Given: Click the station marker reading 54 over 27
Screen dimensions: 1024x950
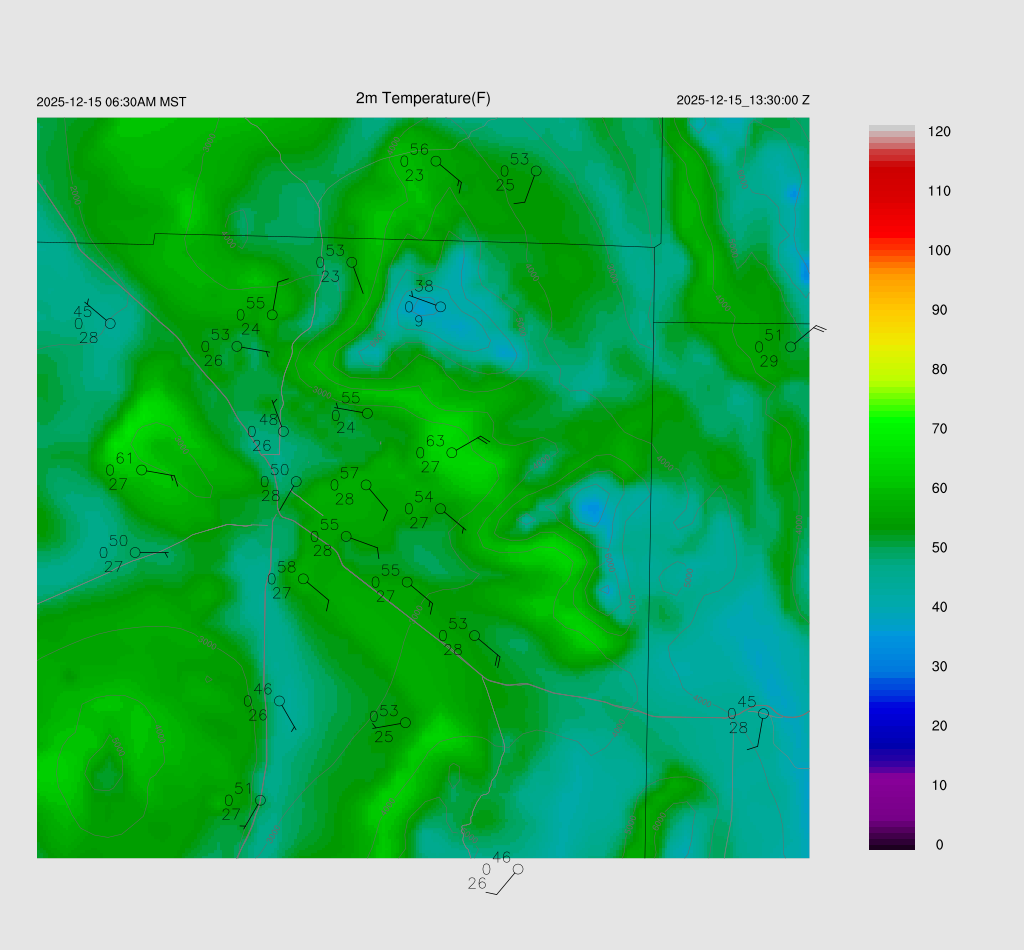Looking at the screenshot, I should click(x=440, y=509).
